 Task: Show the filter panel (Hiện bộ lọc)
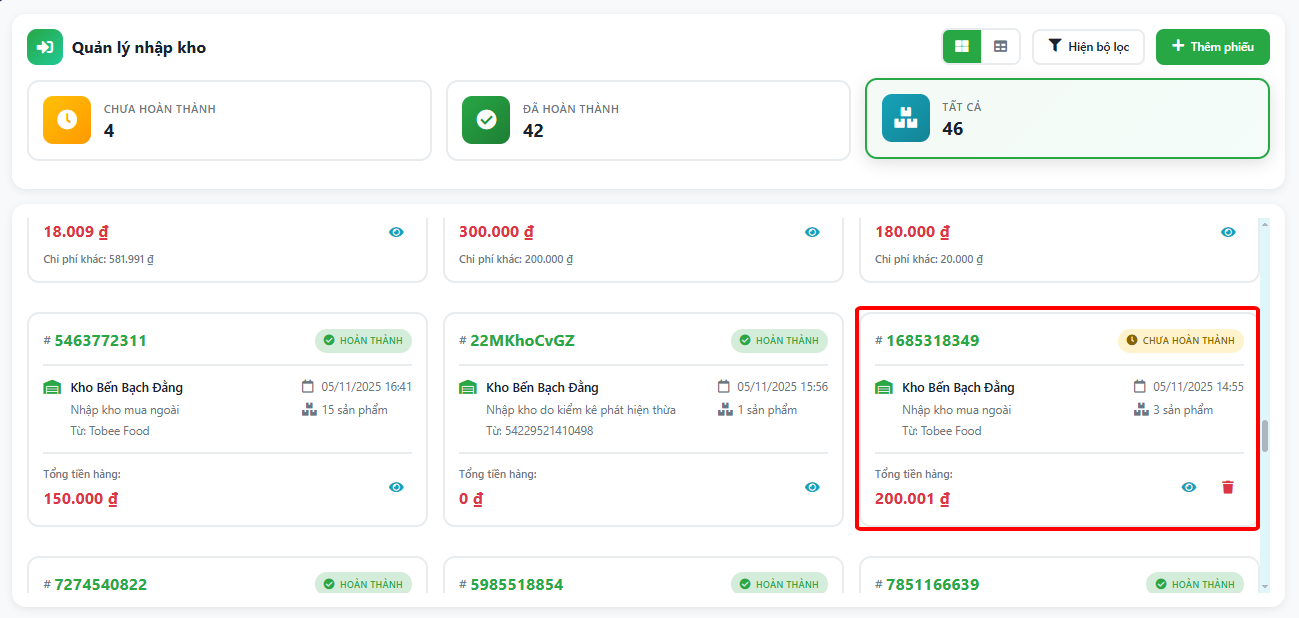click(x=1088, y=47)
